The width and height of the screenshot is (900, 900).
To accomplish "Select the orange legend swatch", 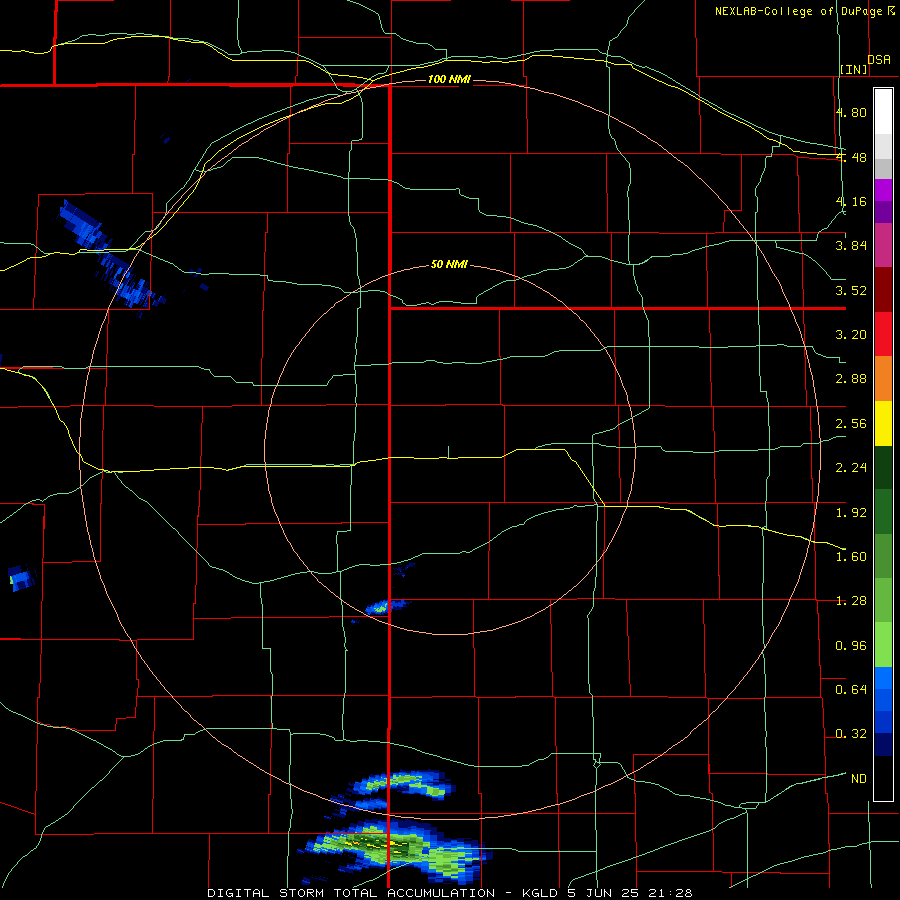I will (883, 378).
